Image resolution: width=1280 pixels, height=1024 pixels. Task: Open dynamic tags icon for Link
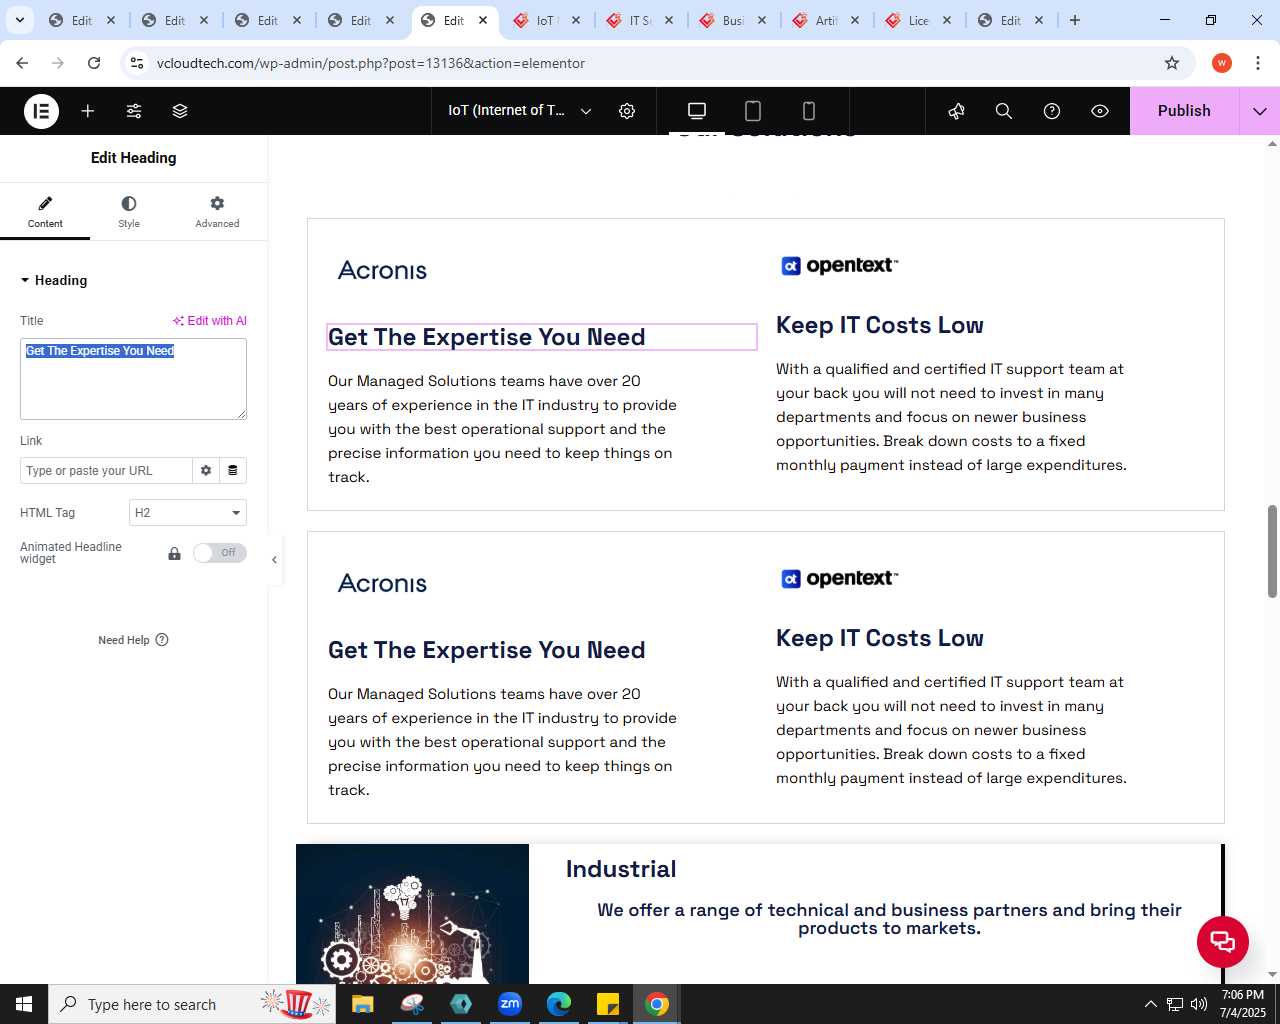[233, 471]
